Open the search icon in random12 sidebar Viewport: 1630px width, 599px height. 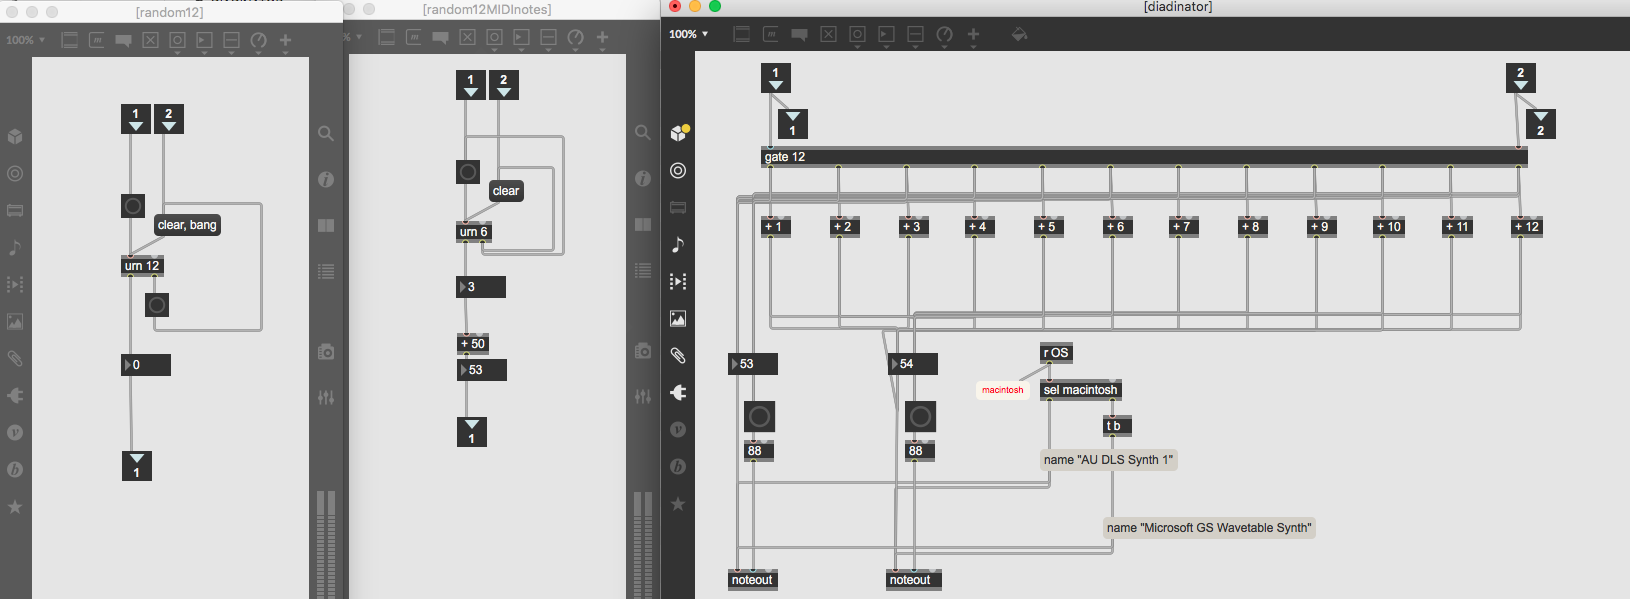326,134
